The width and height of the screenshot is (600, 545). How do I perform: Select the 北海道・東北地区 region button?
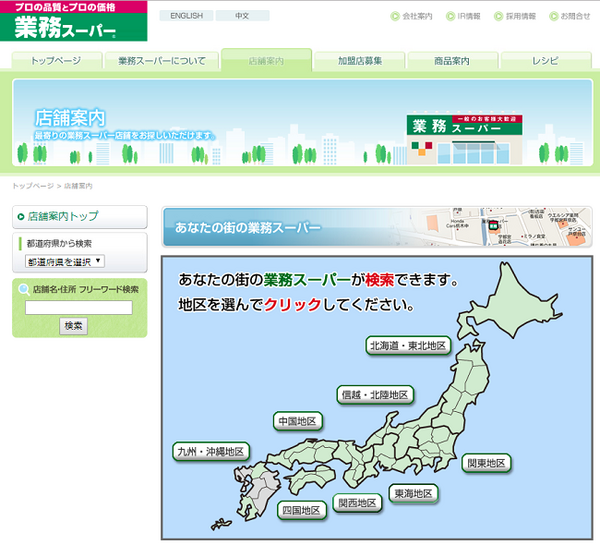click(408, 346)
